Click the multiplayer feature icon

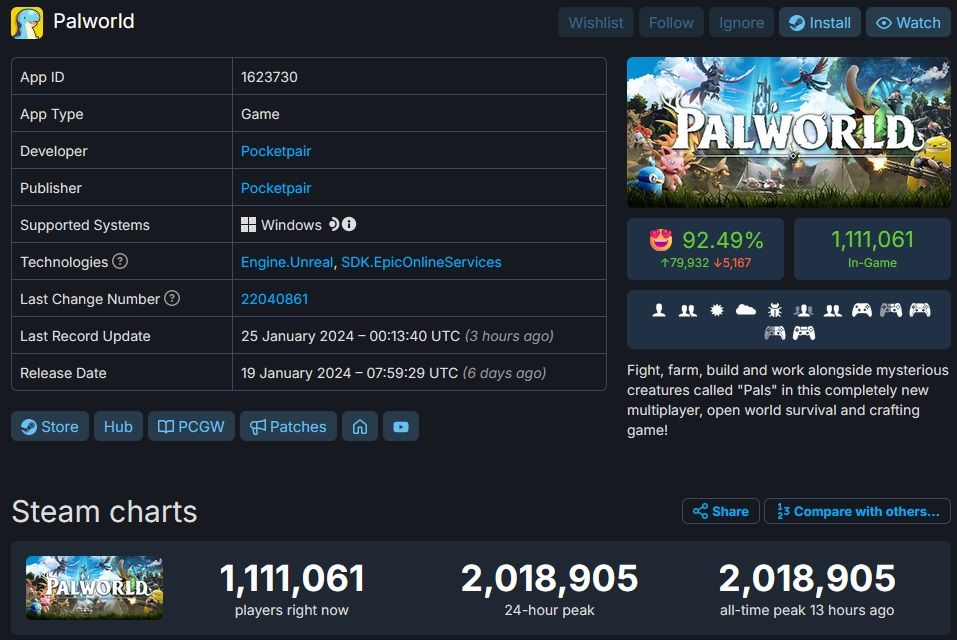[687, 310]
